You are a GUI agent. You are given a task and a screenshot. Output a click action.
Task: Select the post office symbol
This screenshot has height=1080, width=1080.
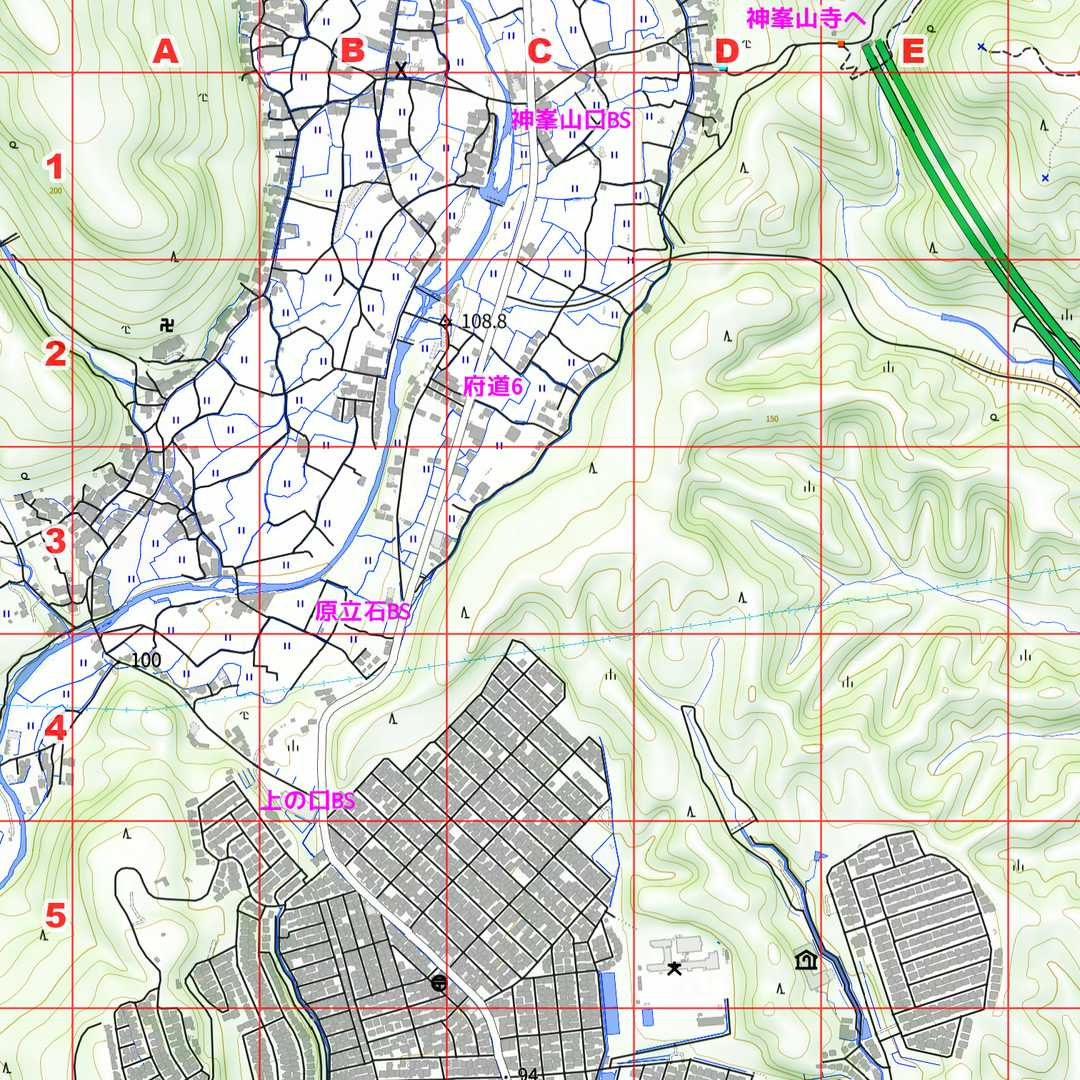coord(438,983)
